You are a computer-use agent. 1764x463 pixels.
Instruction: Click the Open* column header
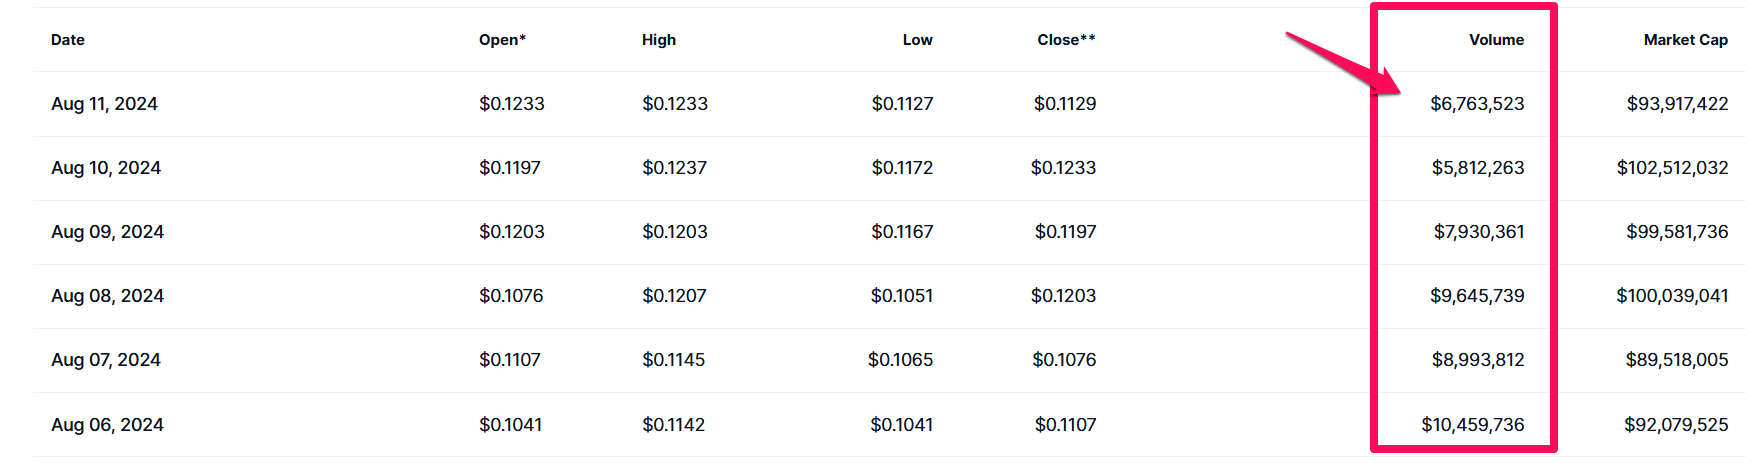click(502, 40)
